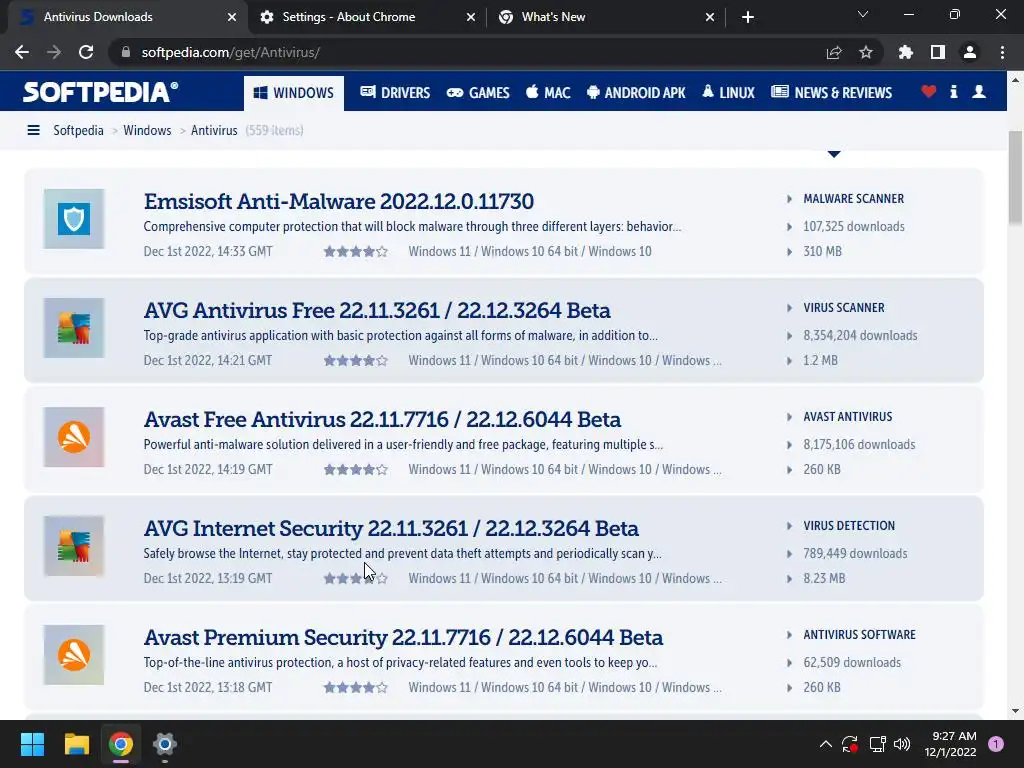Open the notification badge in the taskbar

pyautogui.click(x=996, y=744)
